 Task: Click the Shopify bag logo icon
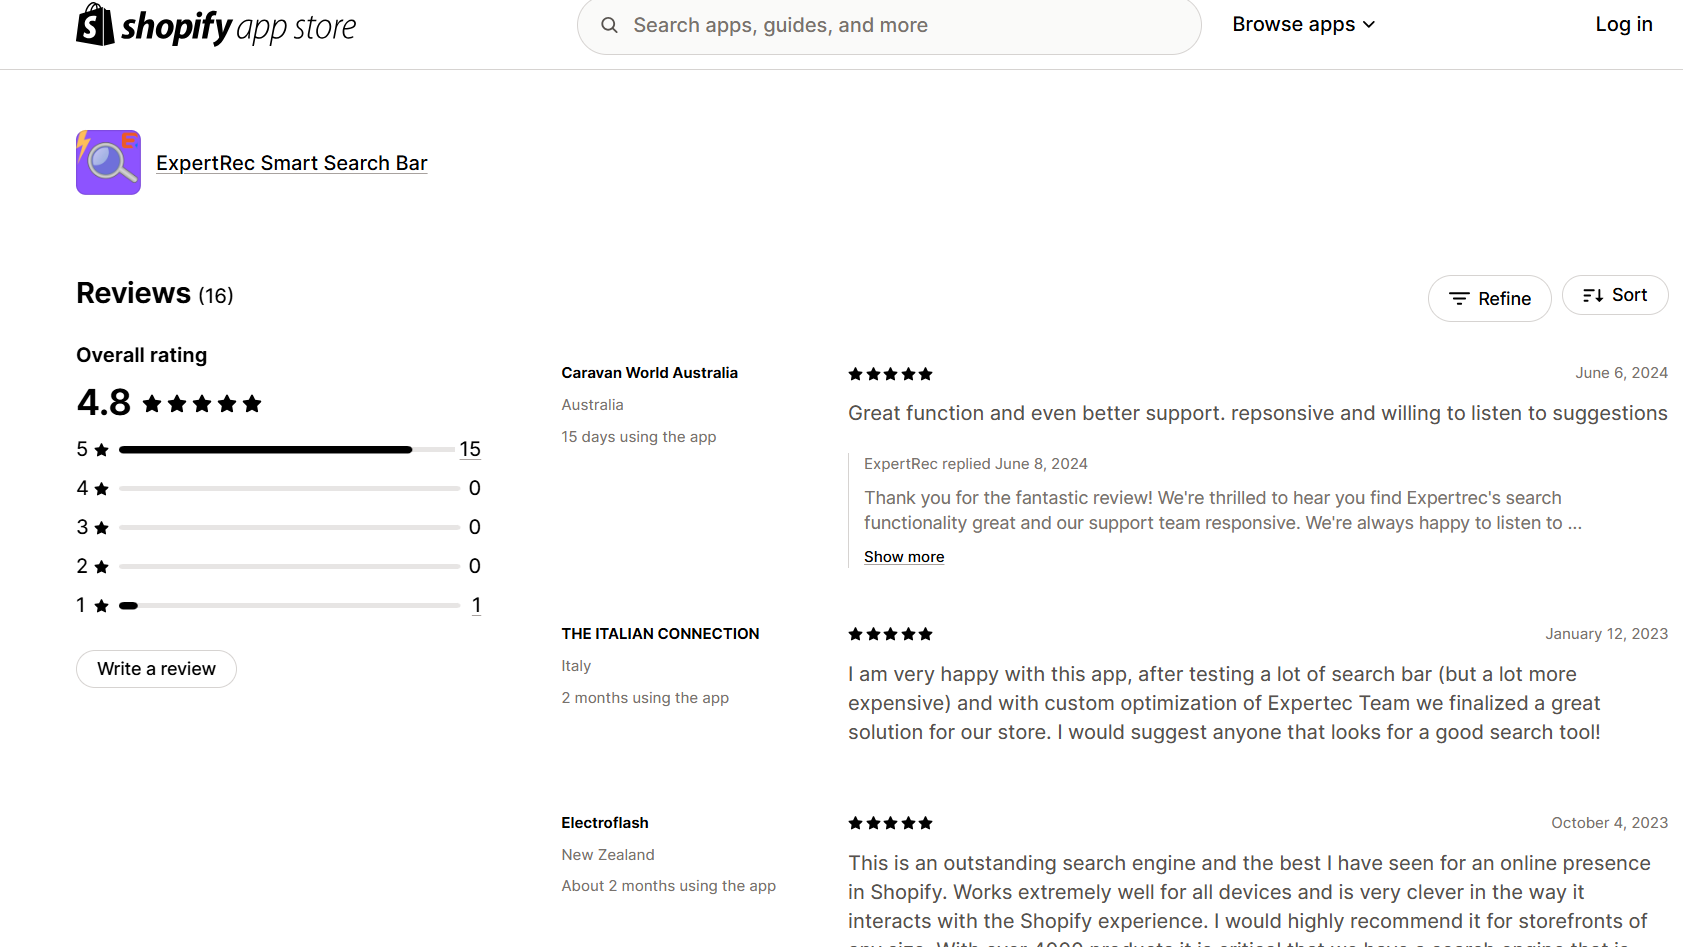tap(96, 24)
